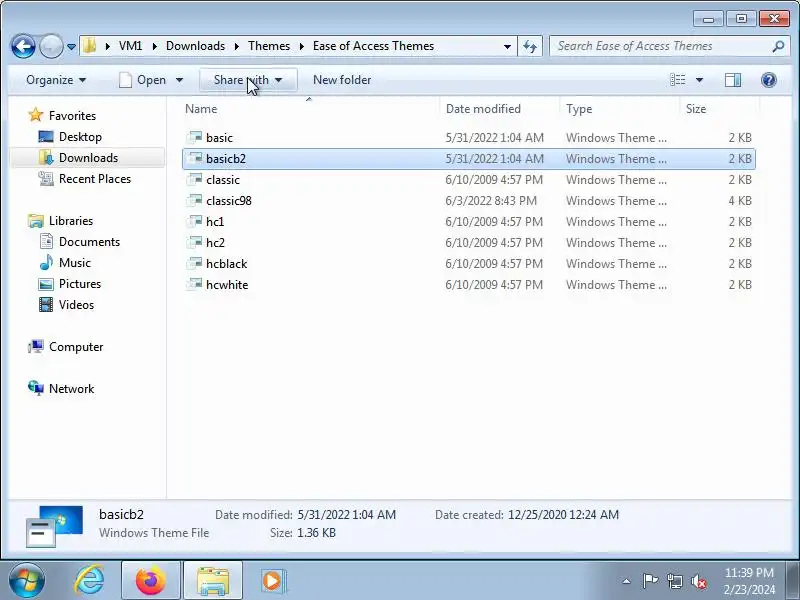Select the classic theme file

468,180
